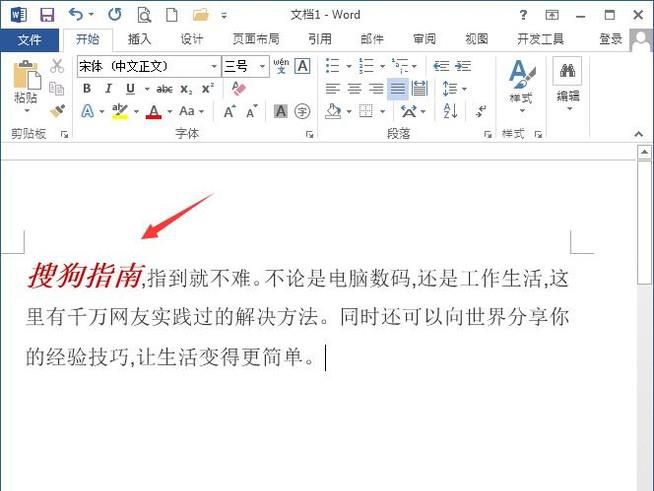Apply red font color A
The height and width of the screenshot is (491, 654).
tap(154, 111)
